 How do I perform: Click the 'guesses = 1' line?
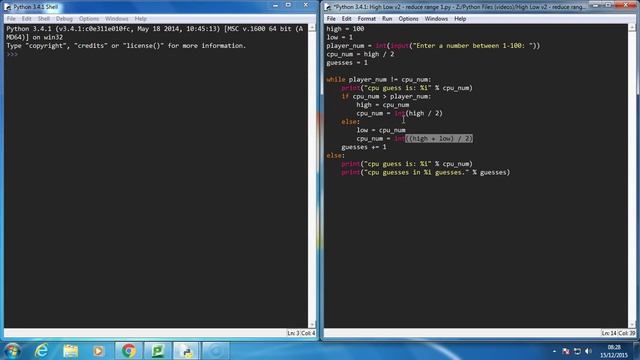pos(347,62)
